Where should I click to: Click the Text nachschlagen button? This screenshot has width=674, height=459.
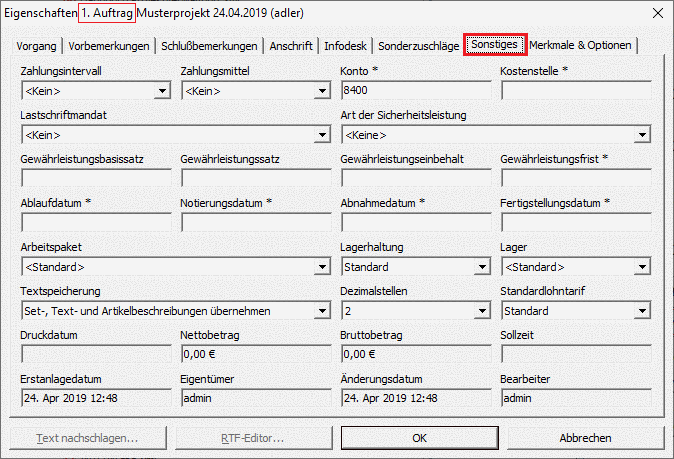pos(88,438)
